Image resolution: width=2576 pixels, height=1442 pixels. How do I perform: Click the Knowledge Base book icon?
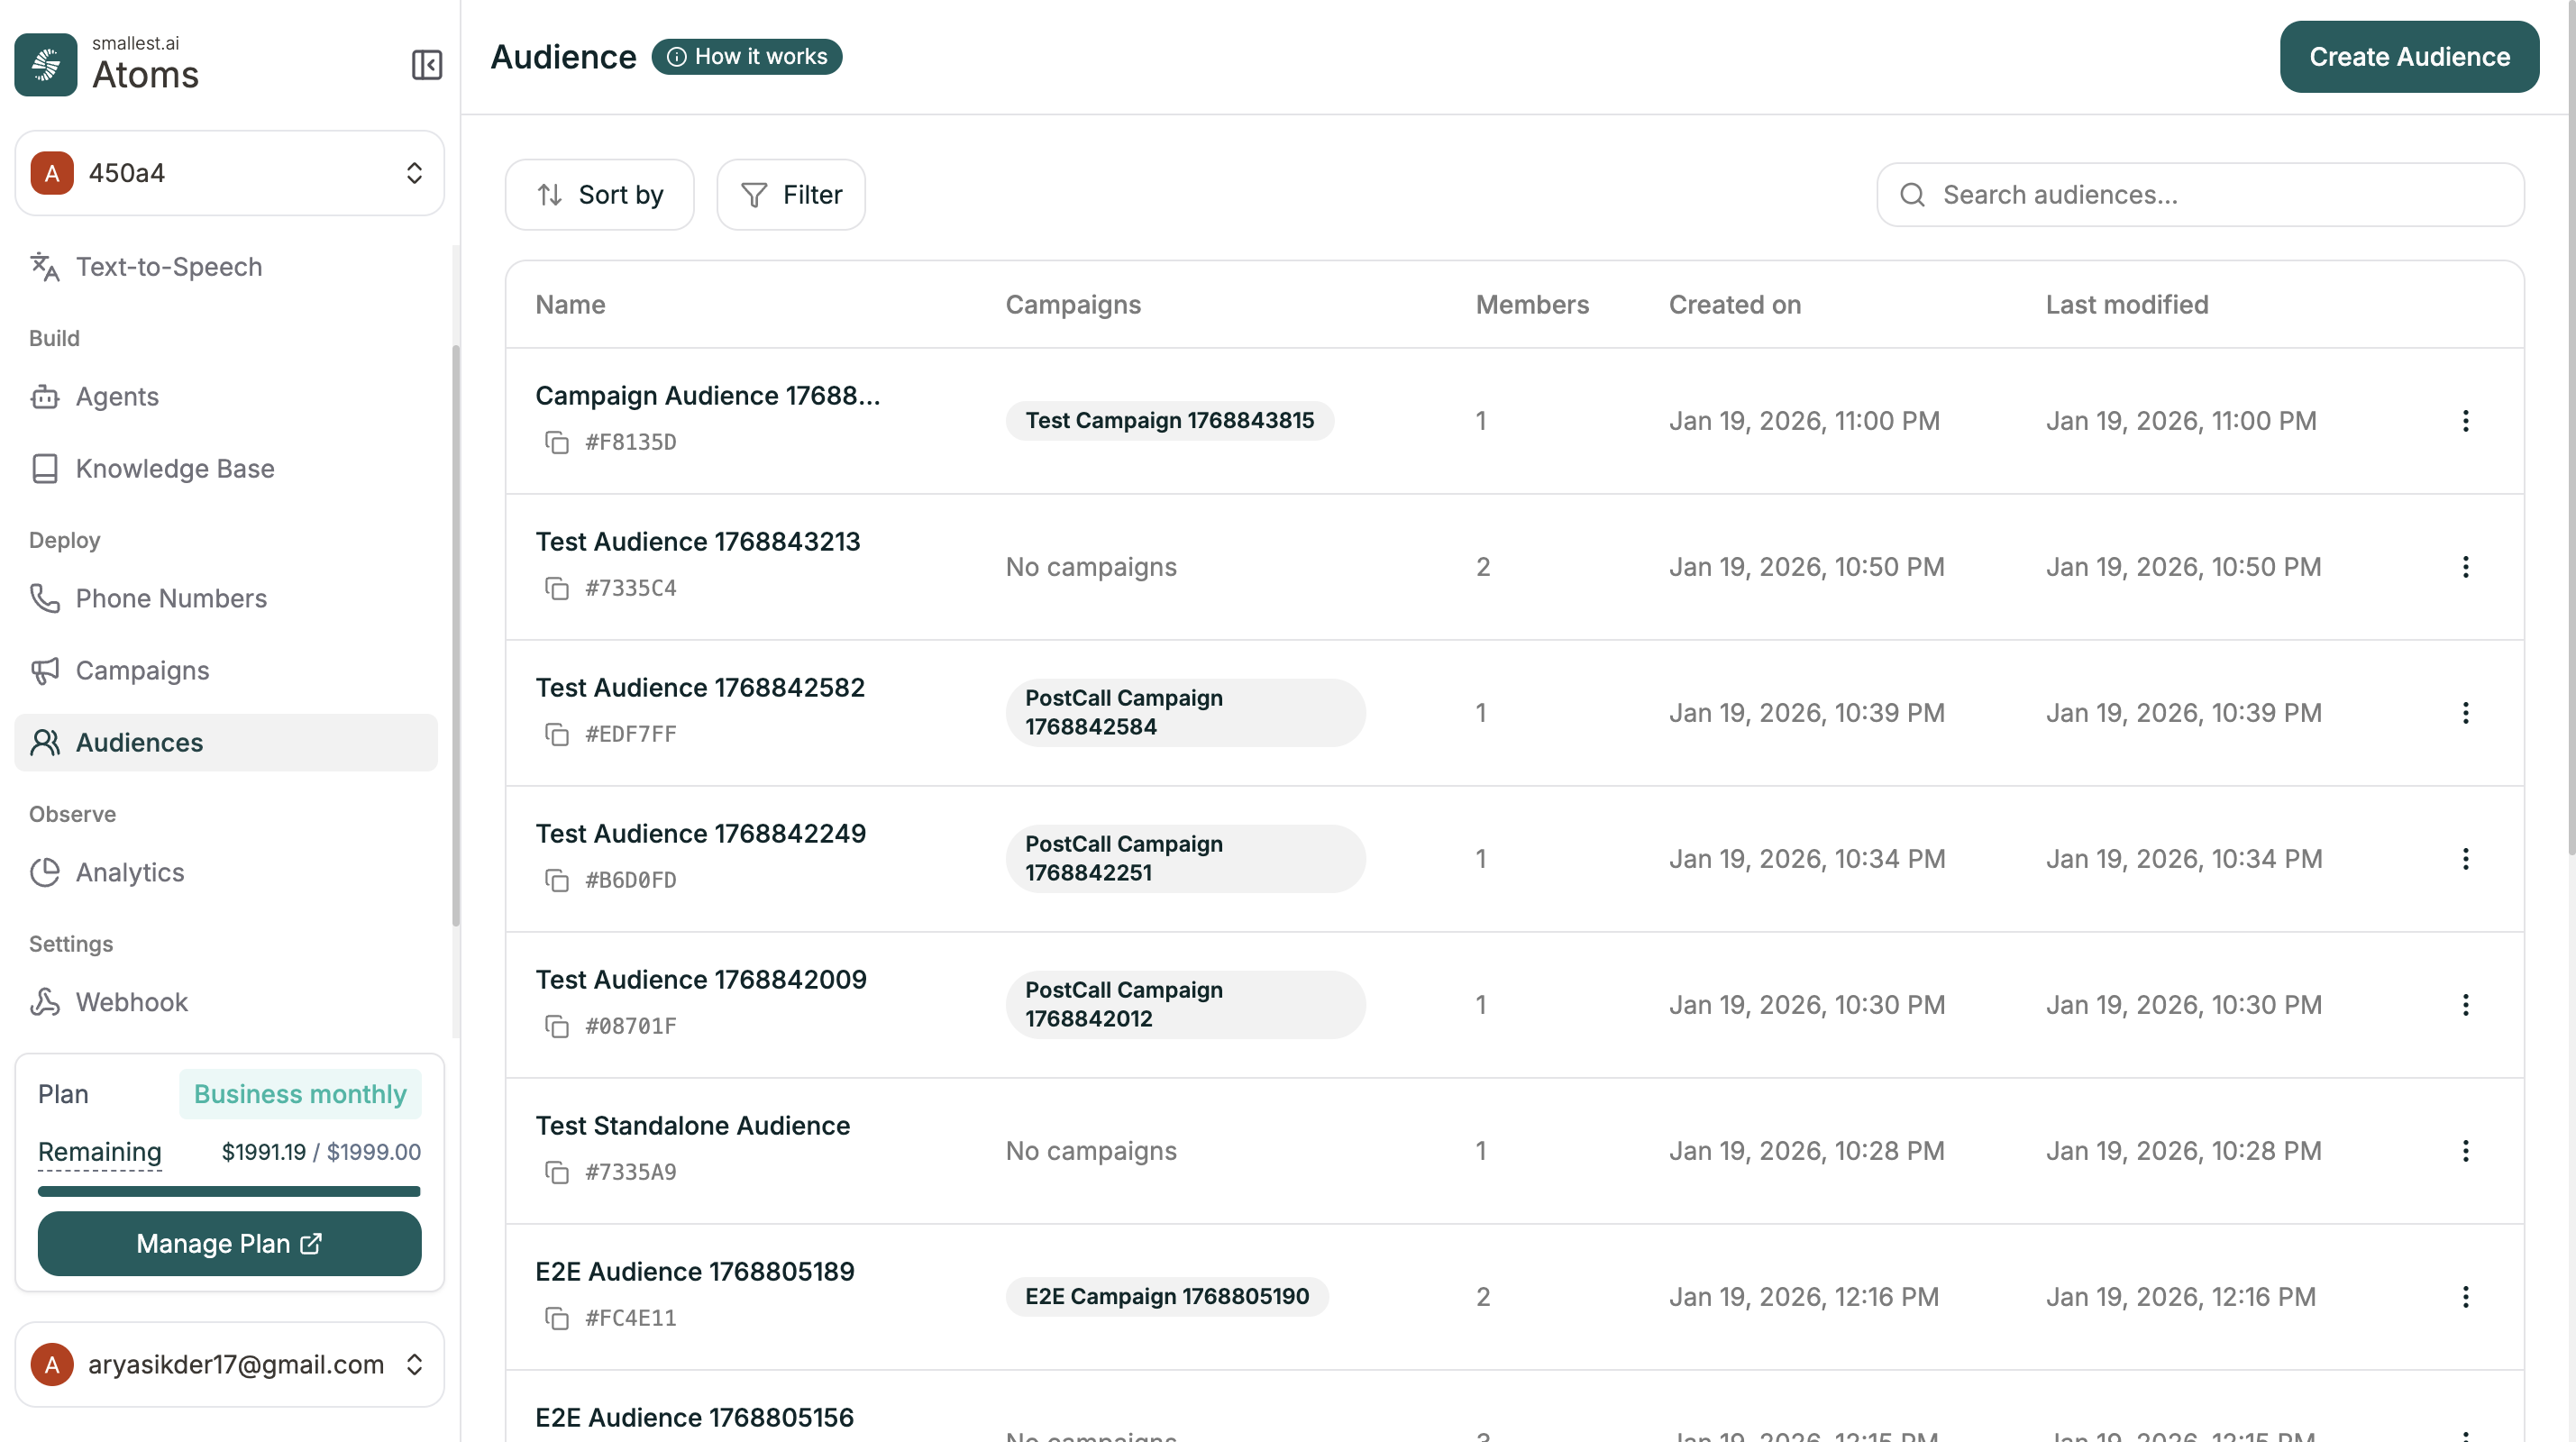tap(44, 468)
